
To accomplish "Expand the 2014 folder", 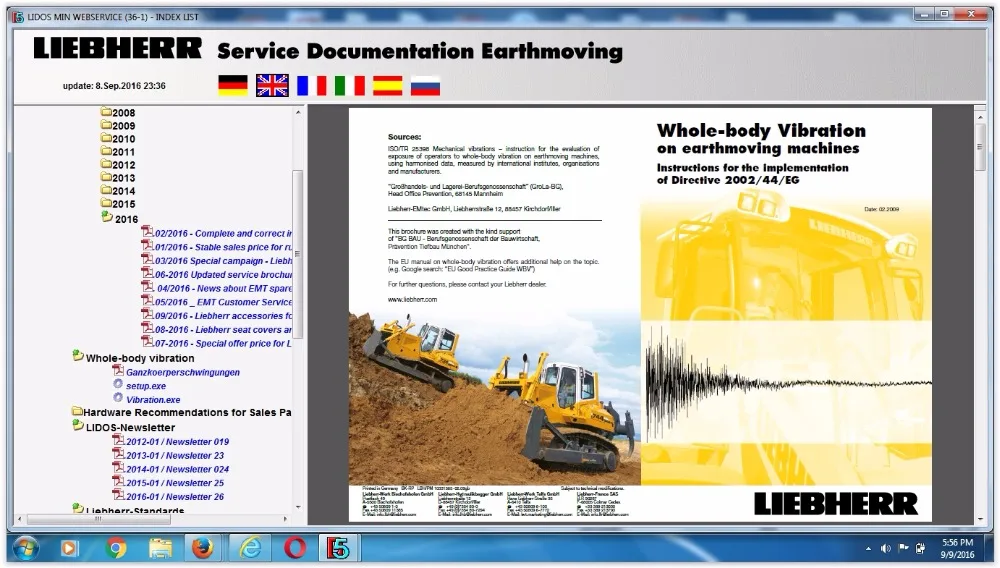I will [118, 191].
